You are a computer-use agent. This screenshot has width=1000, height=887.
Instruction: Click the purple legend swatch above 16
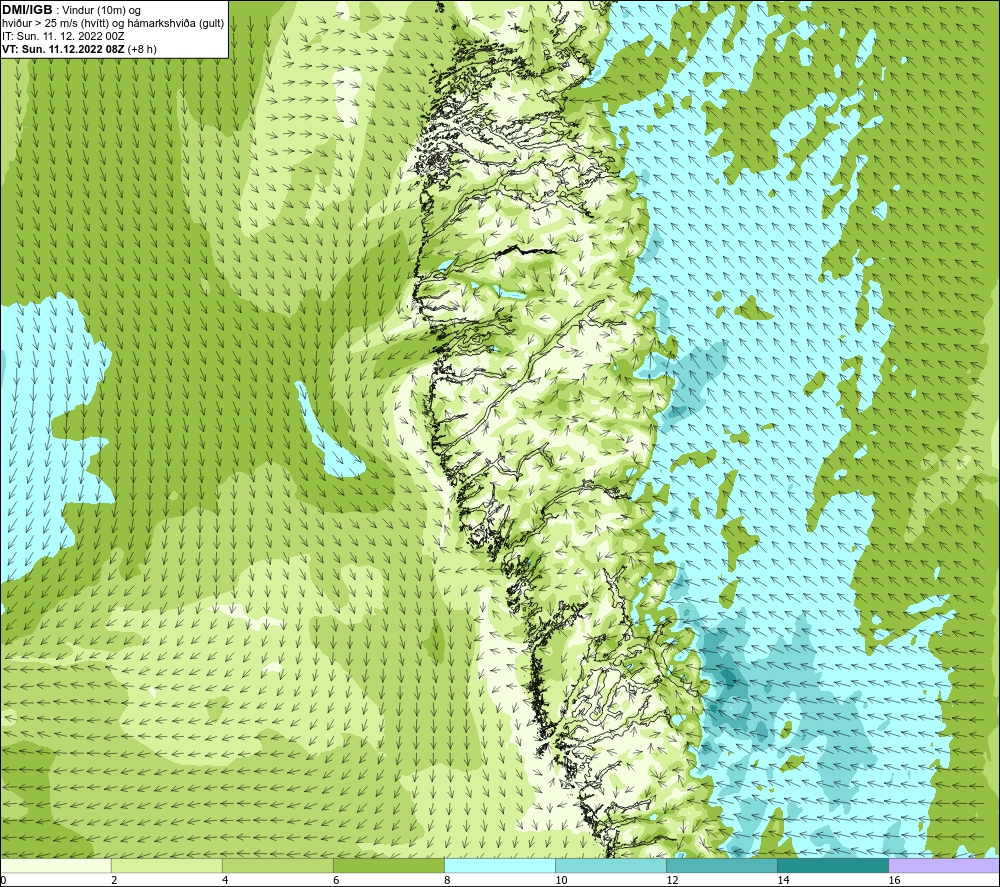point(944,866)
